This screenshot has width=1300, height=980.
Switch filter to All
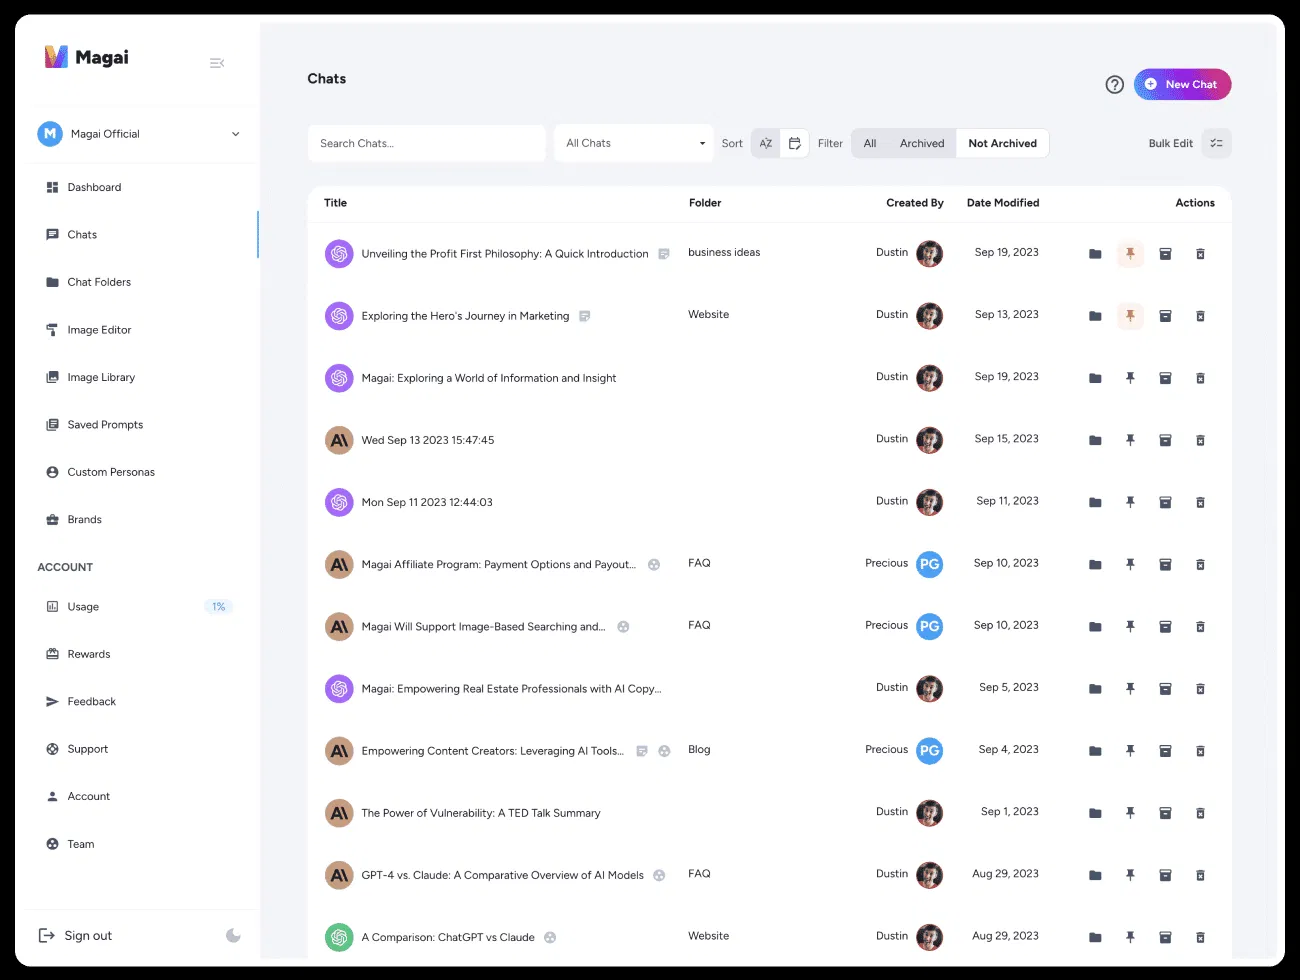[870, 144]
